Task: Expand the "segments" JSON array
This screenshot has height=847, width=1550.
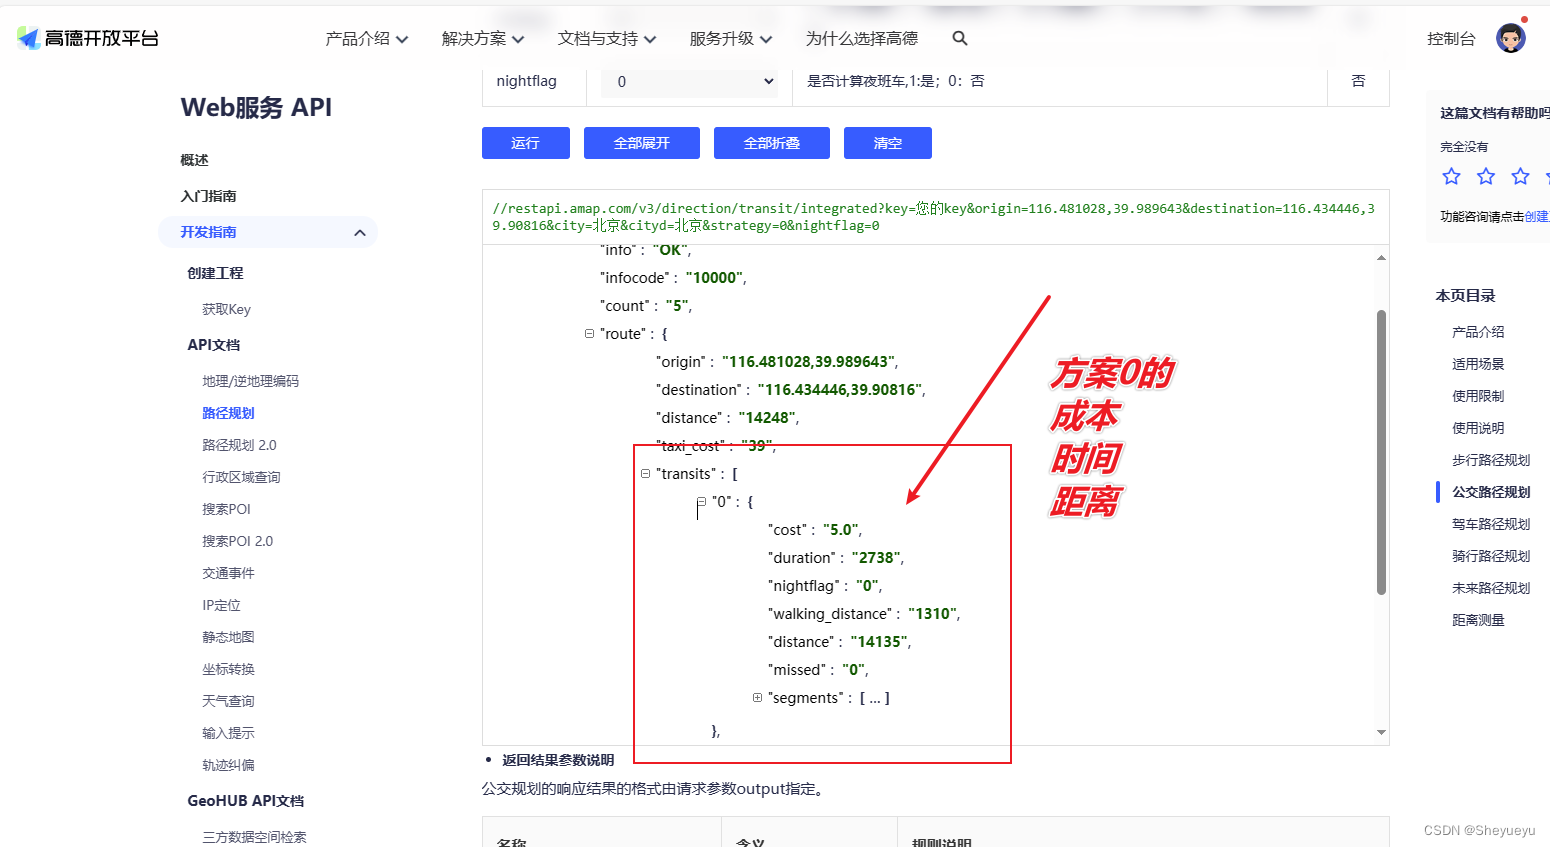Action: (x=757, y=698)
